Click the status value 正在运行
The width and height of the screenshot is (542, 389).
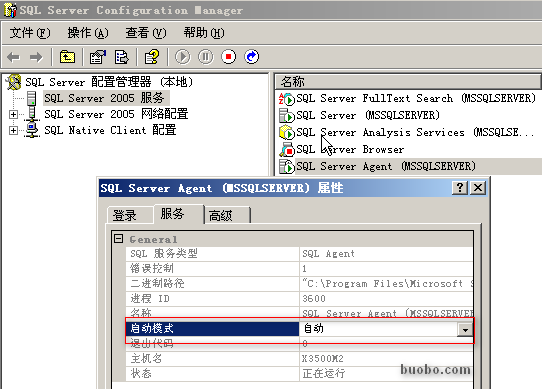[324, 374]
